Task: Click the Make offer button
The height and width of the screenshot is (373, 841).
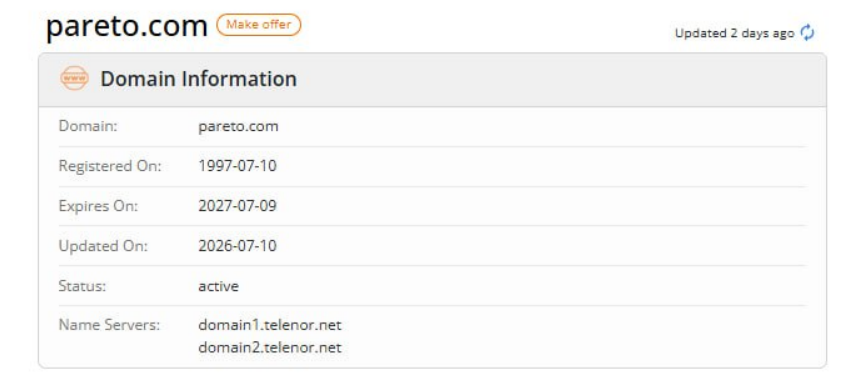Action: pos(259,25)
